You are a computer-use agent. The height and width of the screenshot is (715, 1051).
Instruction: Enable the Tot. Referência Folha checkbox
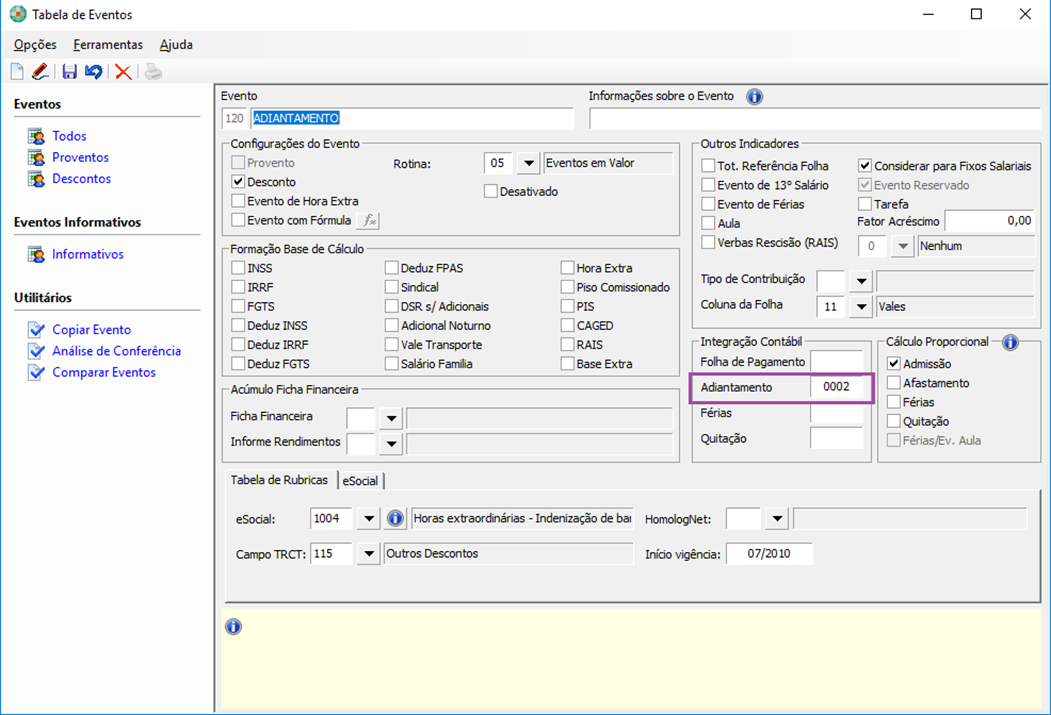(x=708, y=166)
